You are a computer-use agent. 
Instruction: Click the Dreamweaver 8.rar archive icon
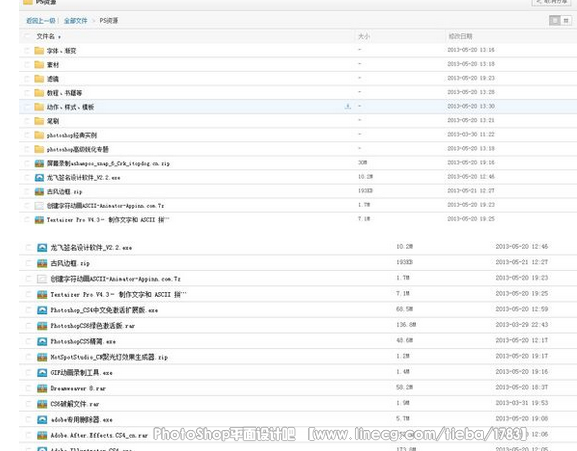coord(42,388)
